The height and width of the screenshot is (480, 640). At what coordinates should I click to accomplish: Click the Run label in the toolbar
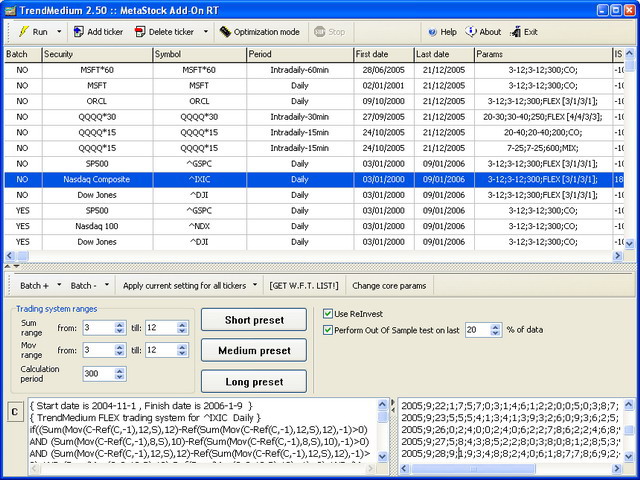40,32
